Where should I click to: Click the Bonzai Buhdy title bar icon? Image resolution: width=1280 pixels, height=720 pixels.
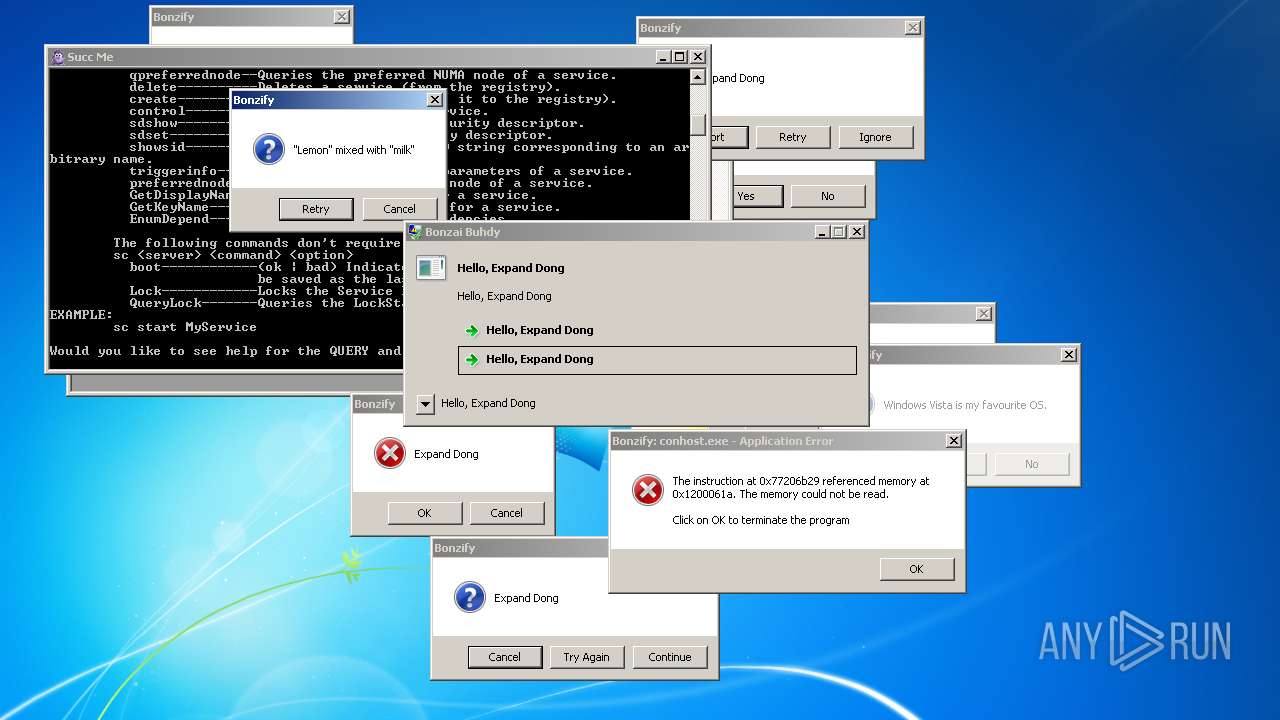[415, 232]
